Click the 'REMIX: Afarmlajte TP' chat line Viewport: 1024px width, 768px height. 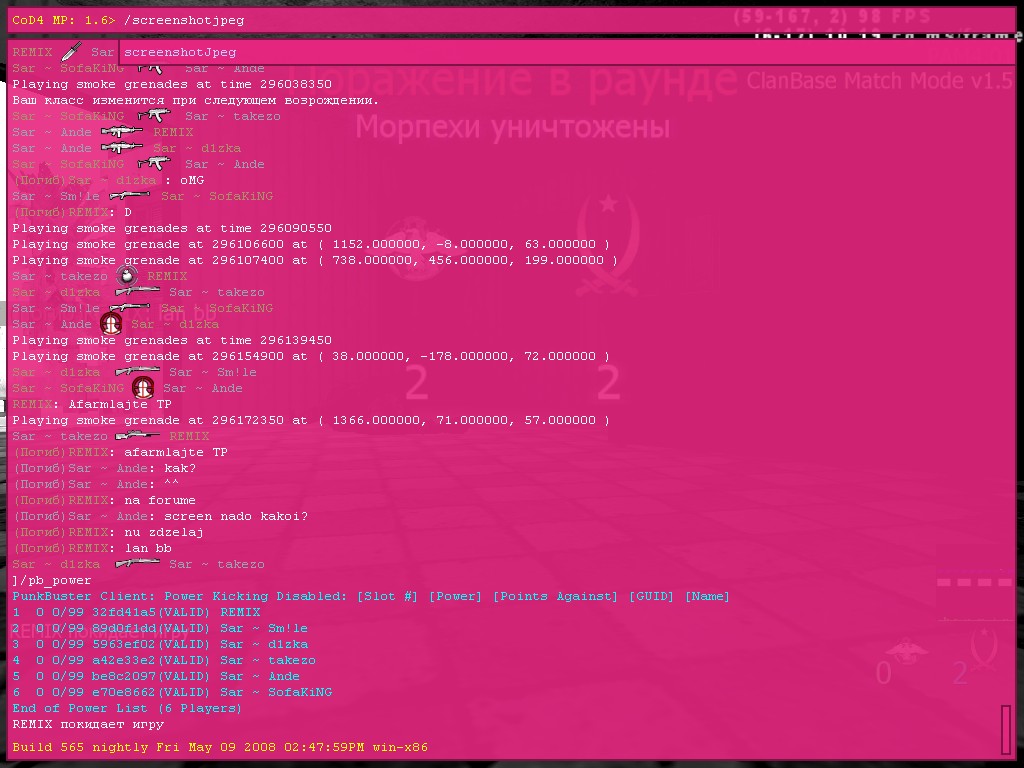coord(91,404)
